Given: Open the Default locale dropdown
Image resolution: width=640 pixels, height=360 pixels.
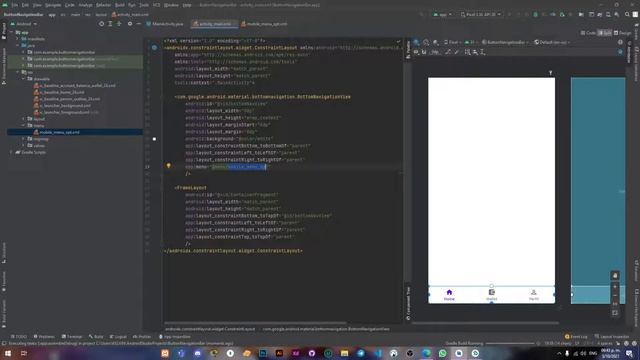Looking at the screenshot, I should coord(552,42).
